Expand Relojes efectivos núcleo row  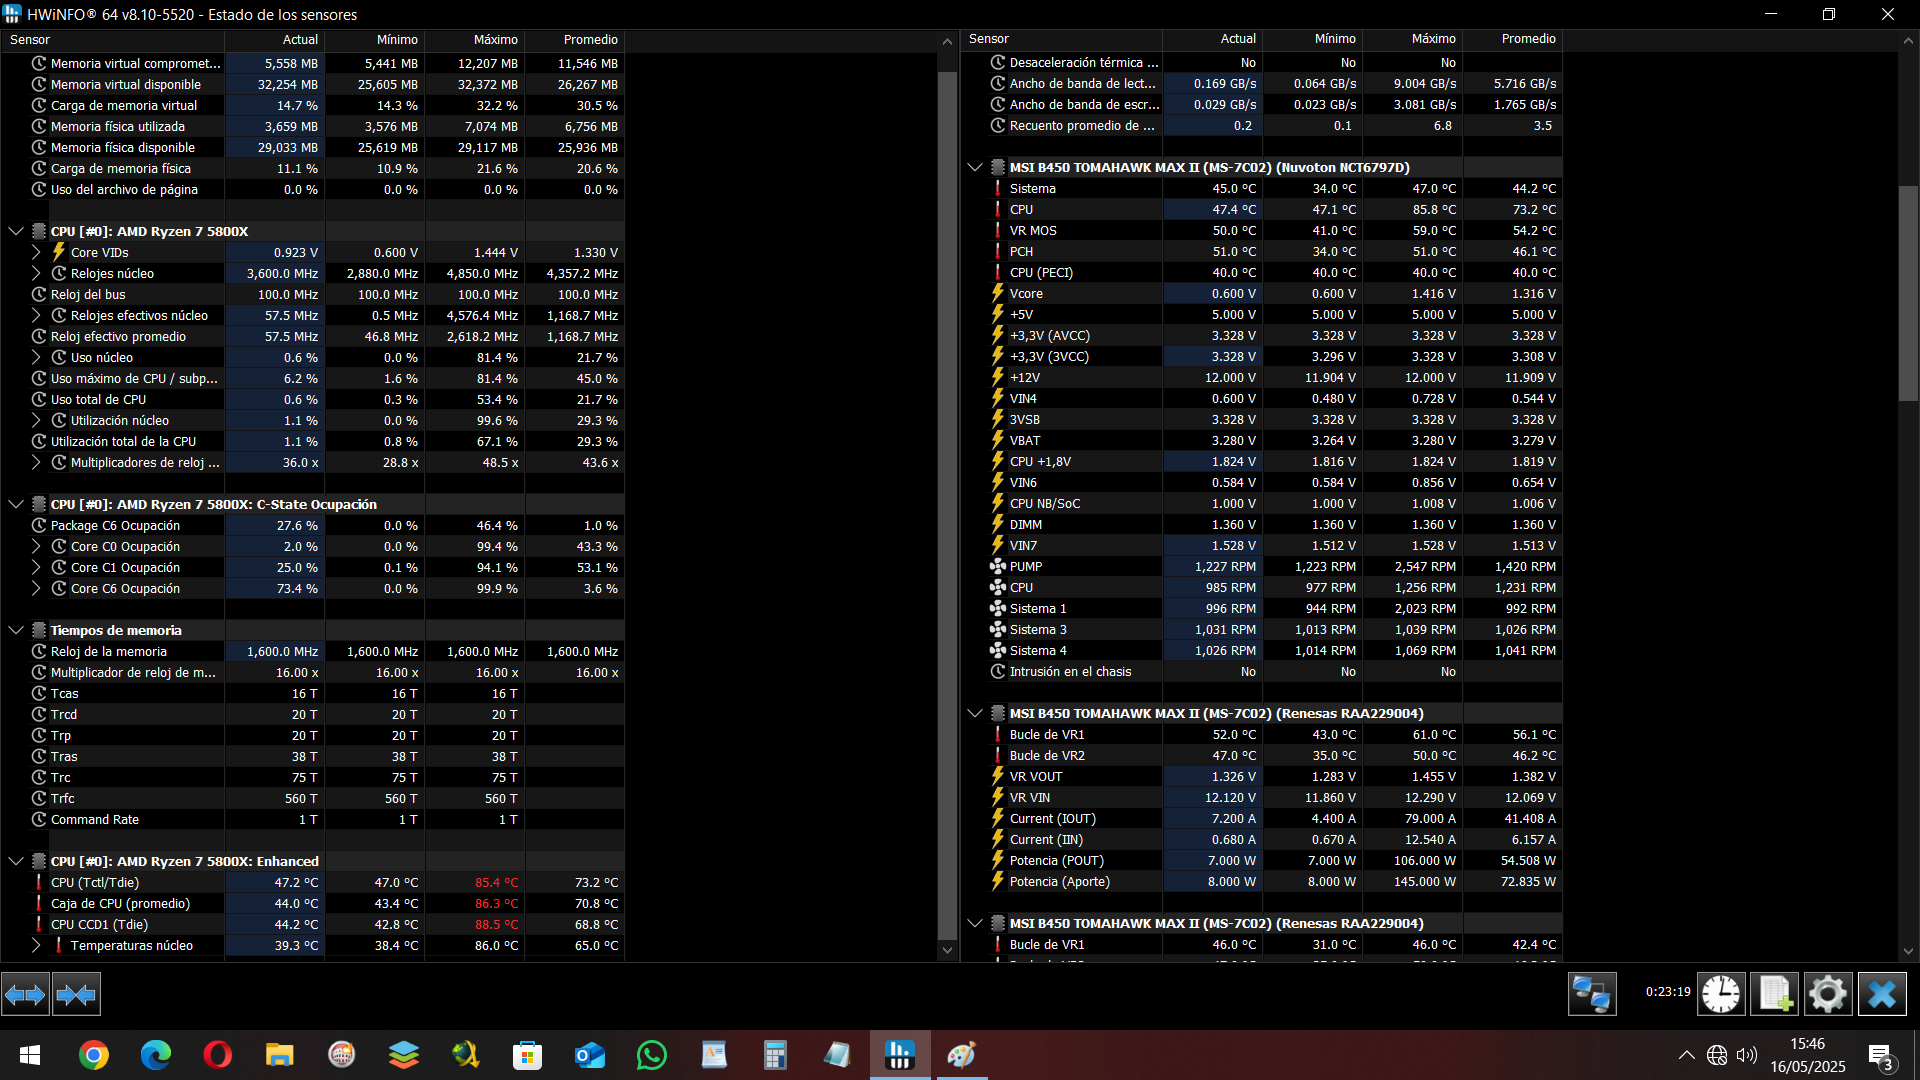point(36,315)
